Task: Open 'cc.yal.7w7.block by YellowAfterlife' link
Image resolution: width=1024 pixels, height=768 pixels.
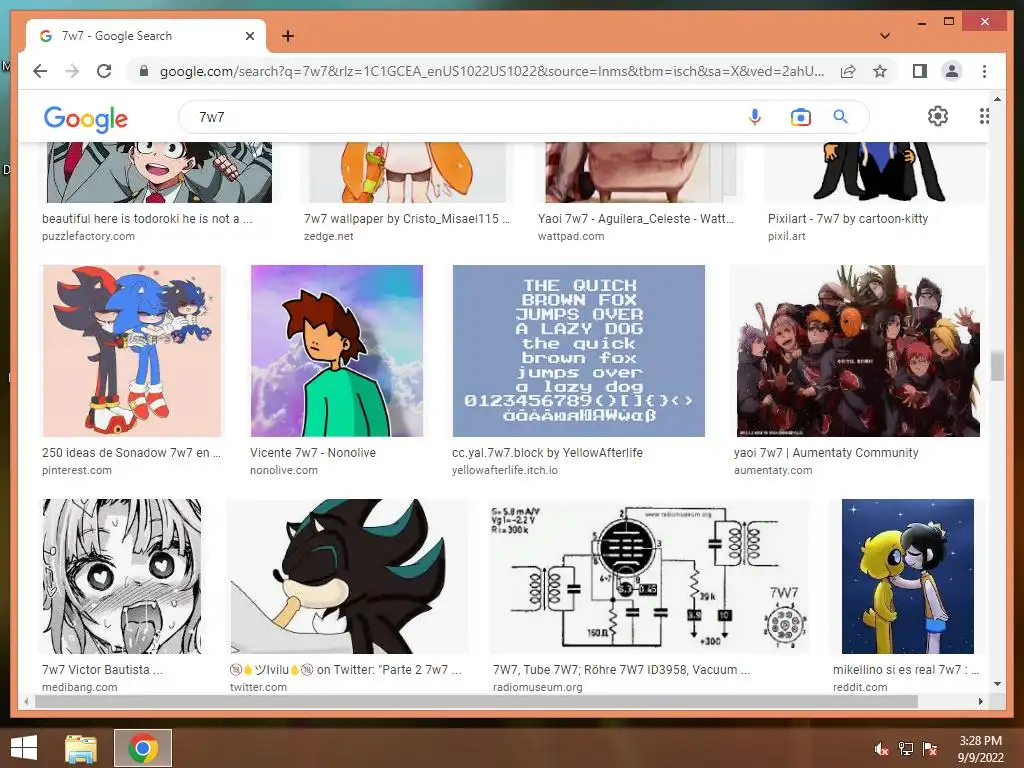Action: [547, 453]
